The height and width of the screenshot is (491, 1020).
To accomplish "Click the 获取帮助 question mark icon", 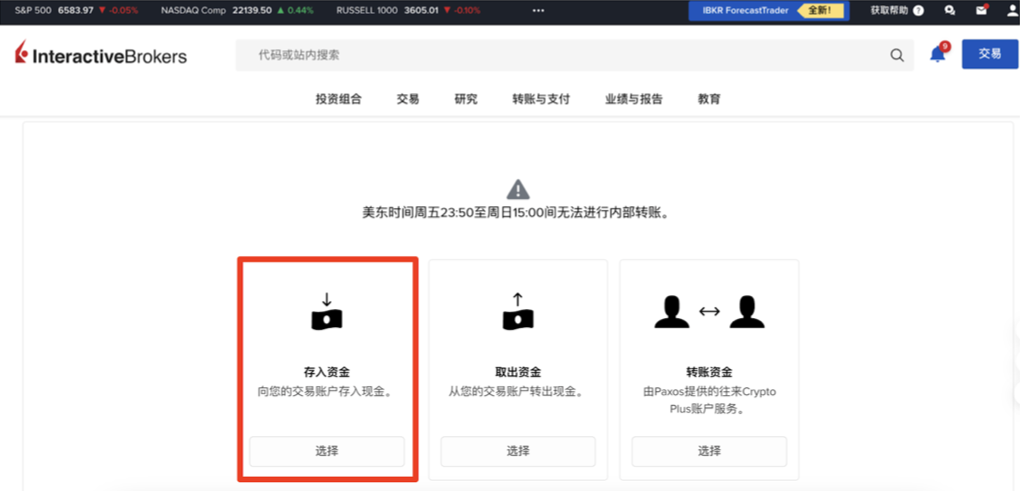I will 918,10.
